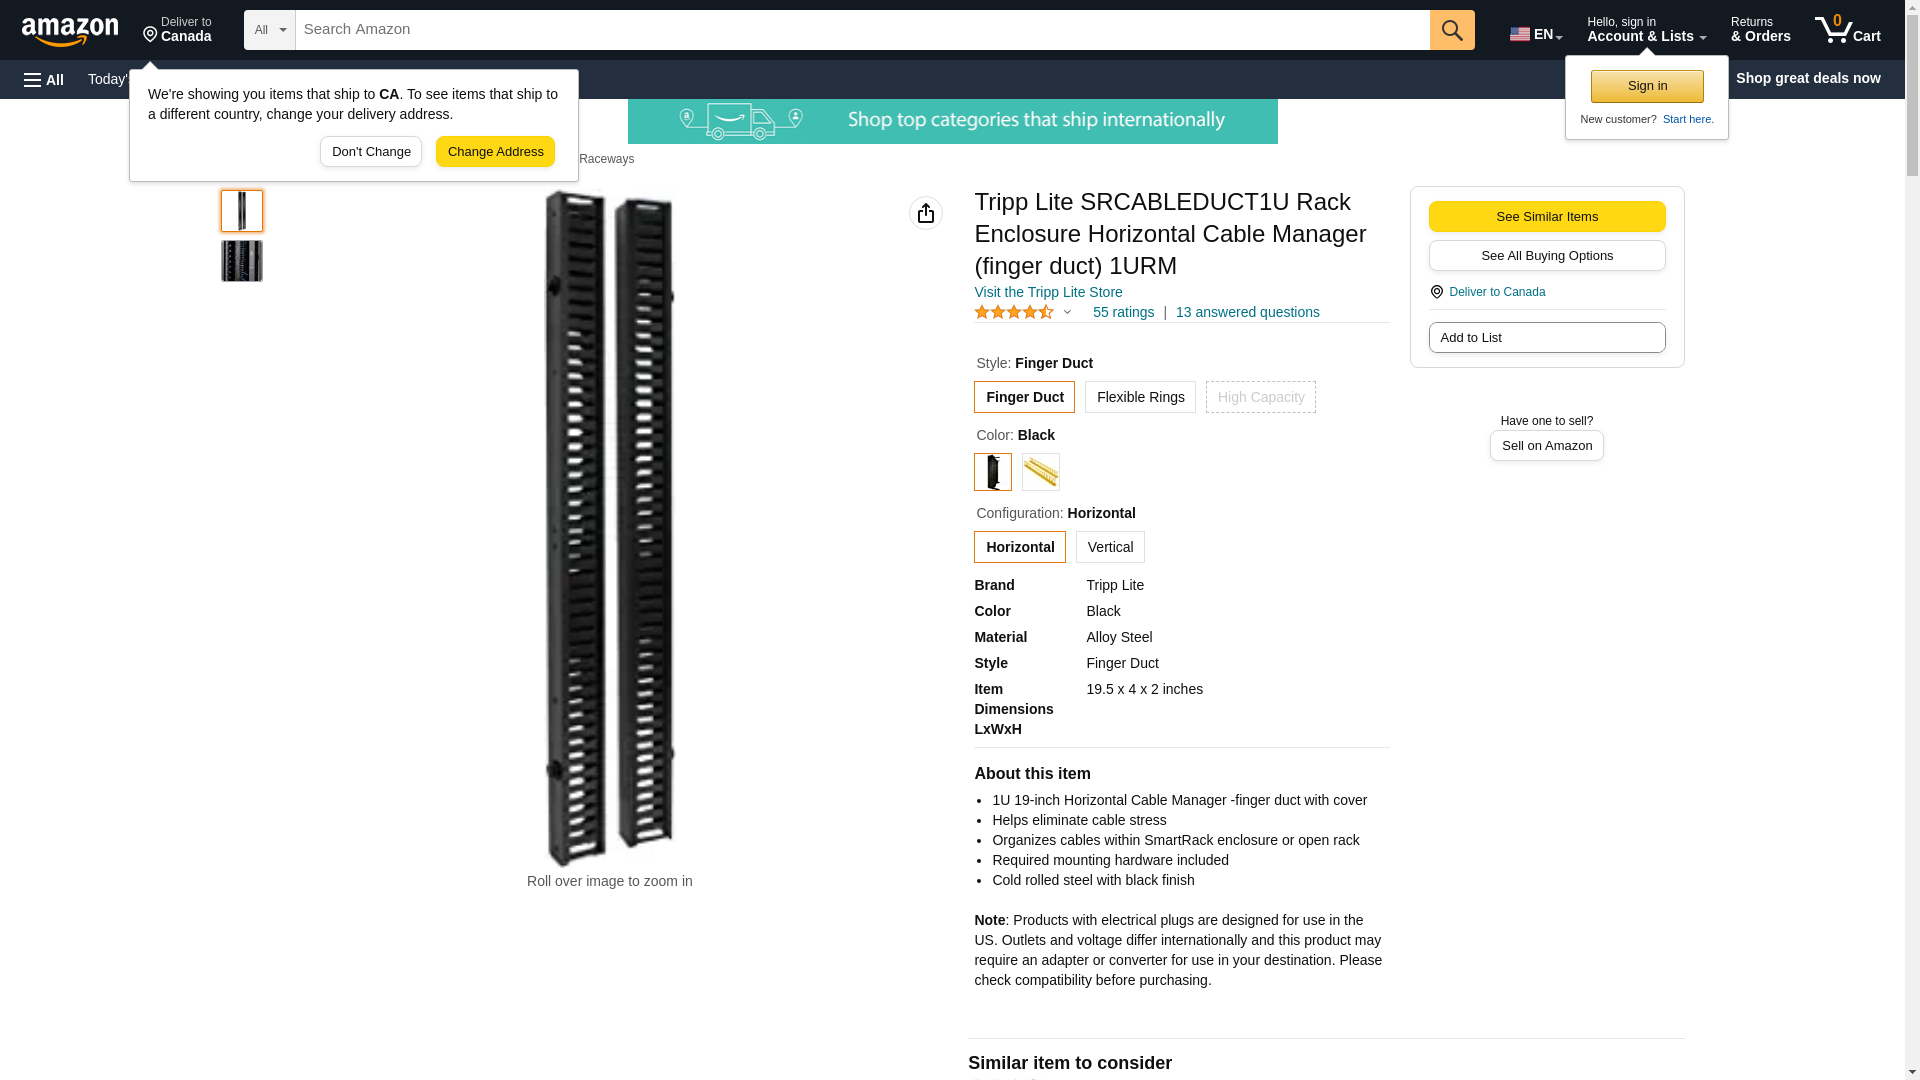Click the star rating icons
1920x1080 pixels.
[1014, 312]
